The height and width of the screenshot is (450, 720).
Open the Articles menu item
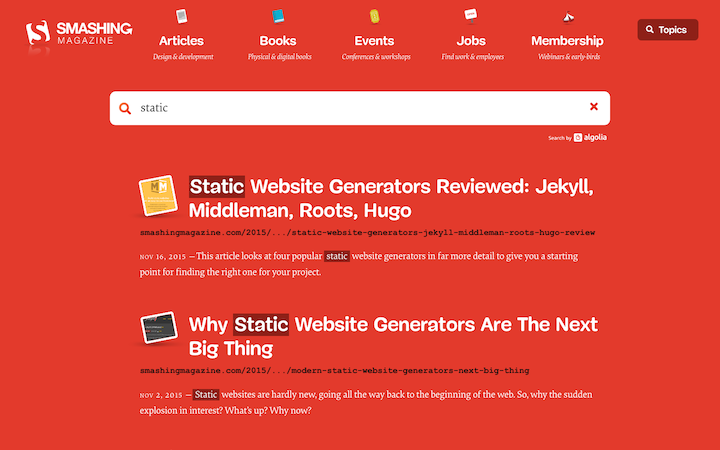coord(181,41)
